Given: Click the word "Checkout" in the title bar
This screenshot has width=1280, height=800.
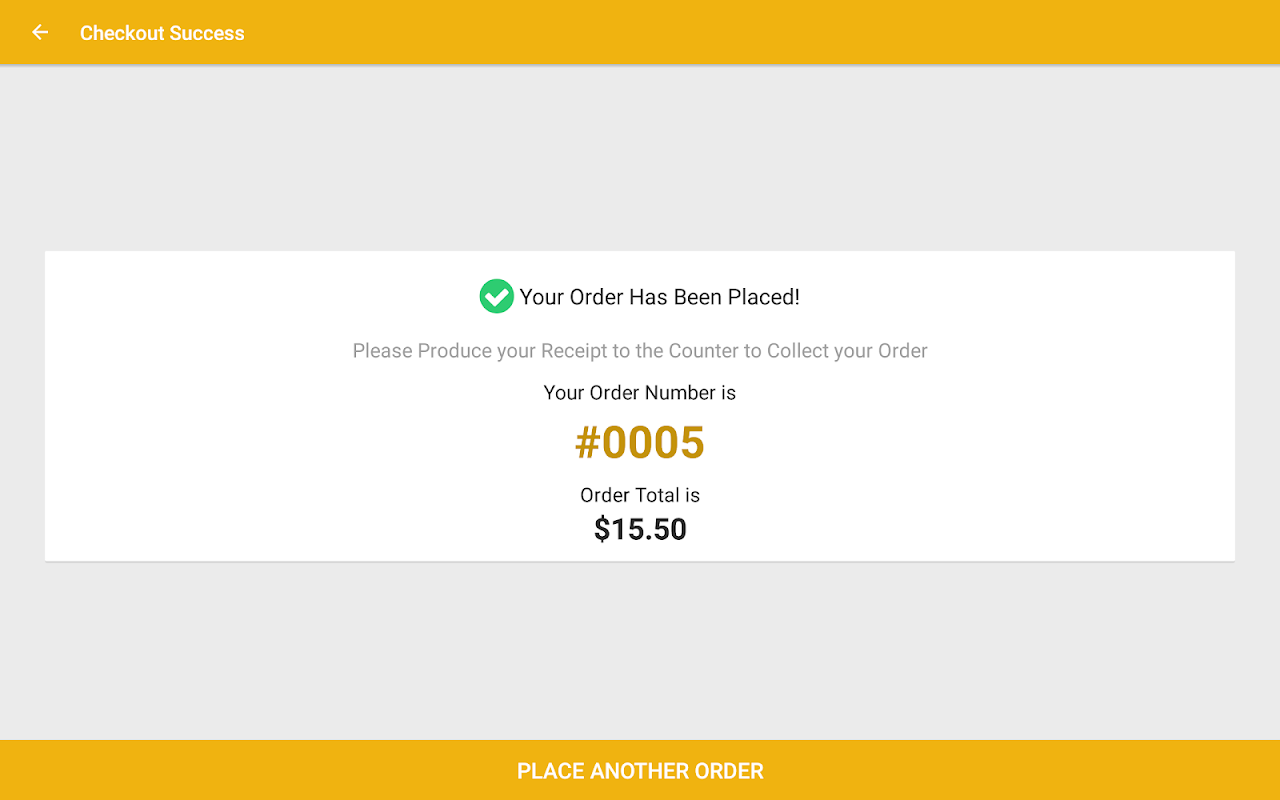Looking at the screenshot, I should [121, 33].
